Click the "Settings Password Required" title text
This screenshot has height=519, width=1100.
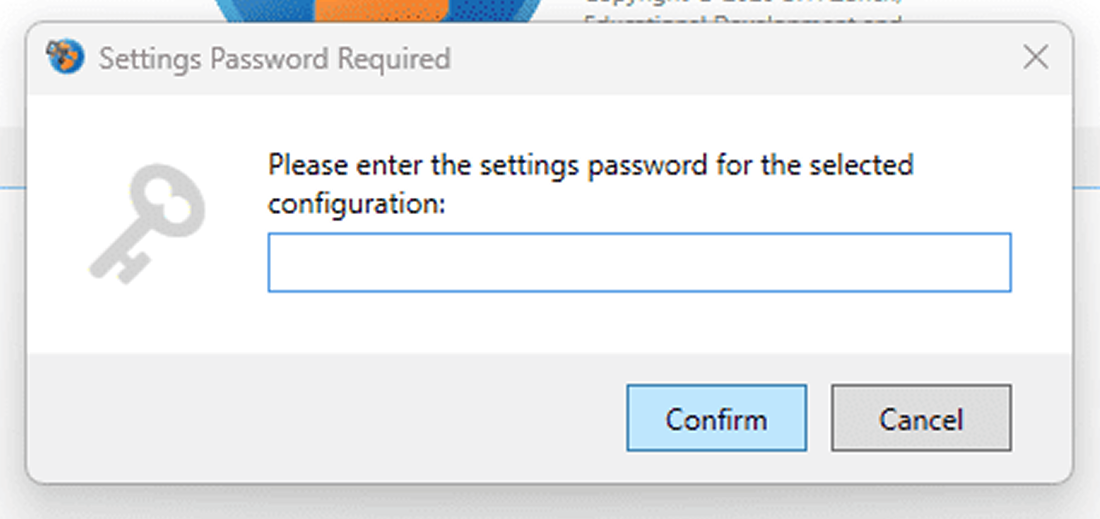[x=274, y=59]
